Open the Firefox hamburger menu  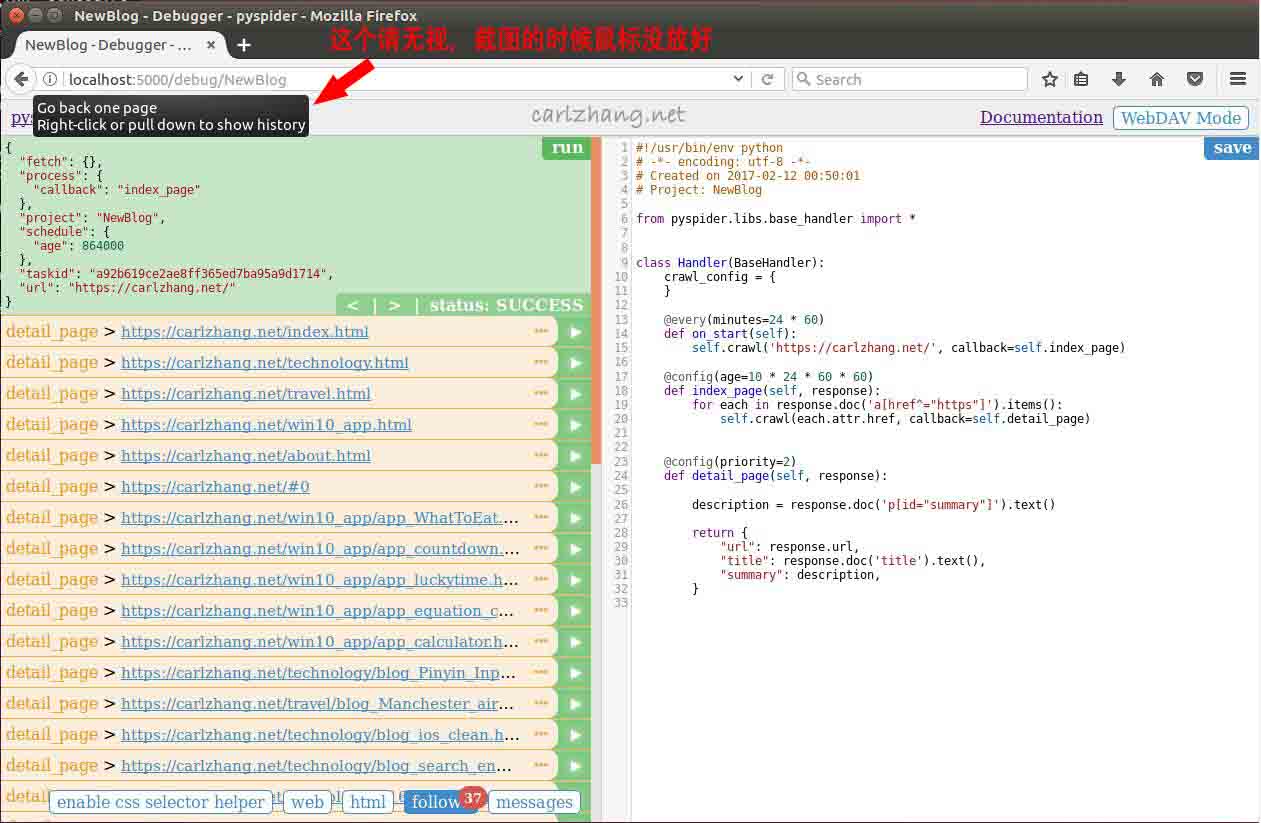pos(1237,79)
